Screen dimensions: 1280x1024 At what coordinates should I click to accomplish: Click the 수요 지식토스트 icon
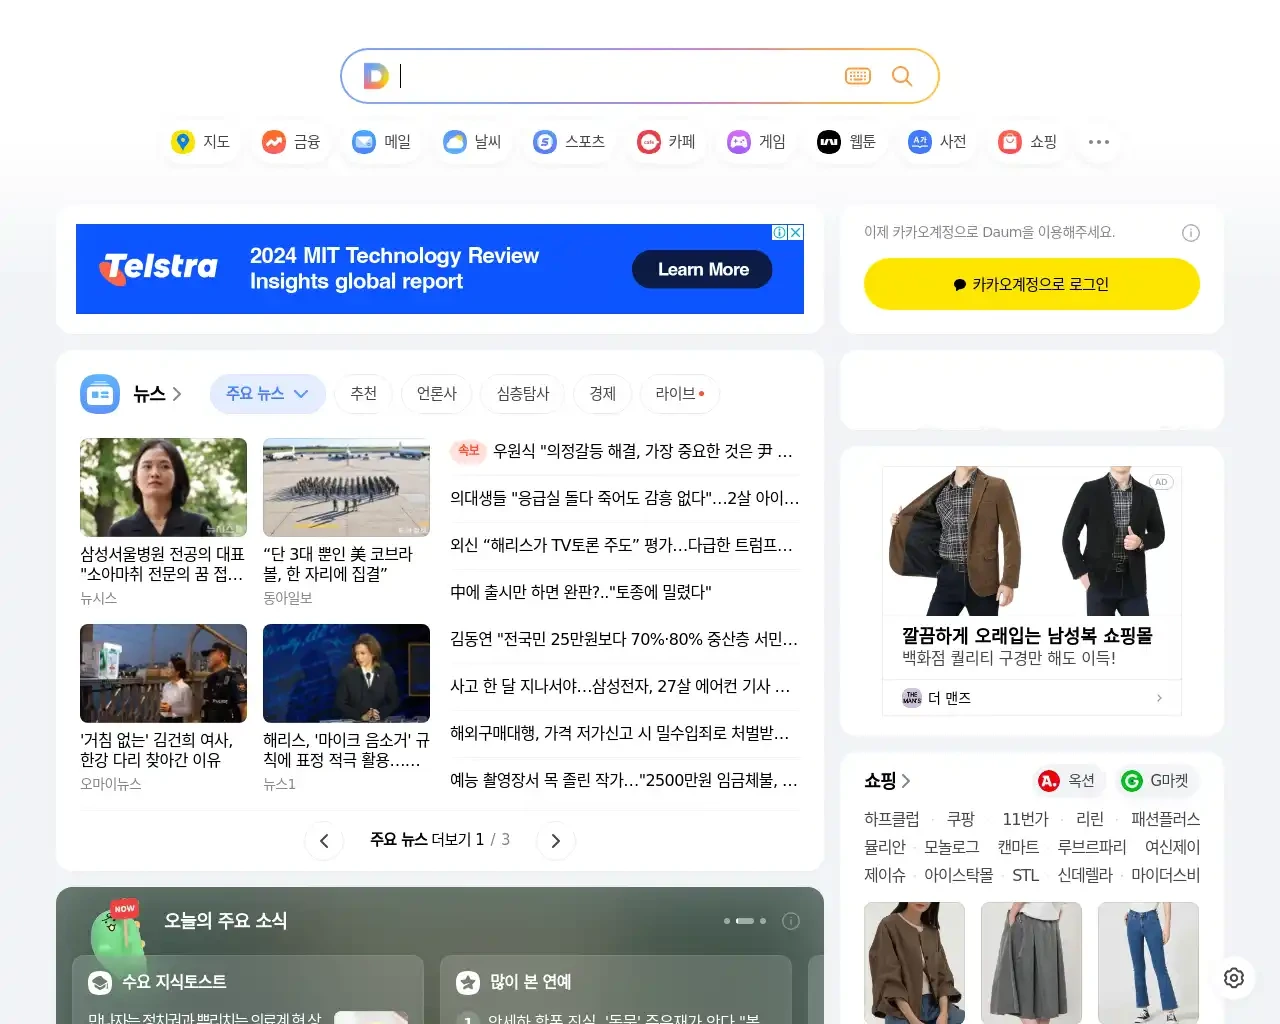100,983
